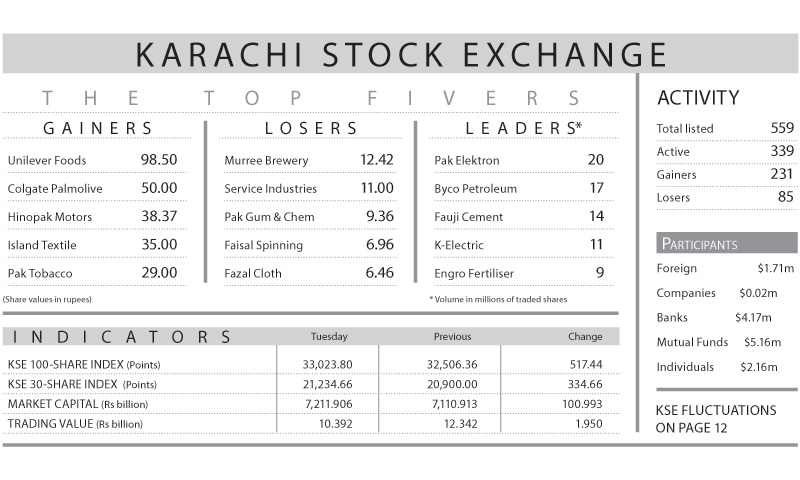Select the Losers column heading
This screenshot has height=480, width=800.
pyautogui.click(x=311, y=128)
